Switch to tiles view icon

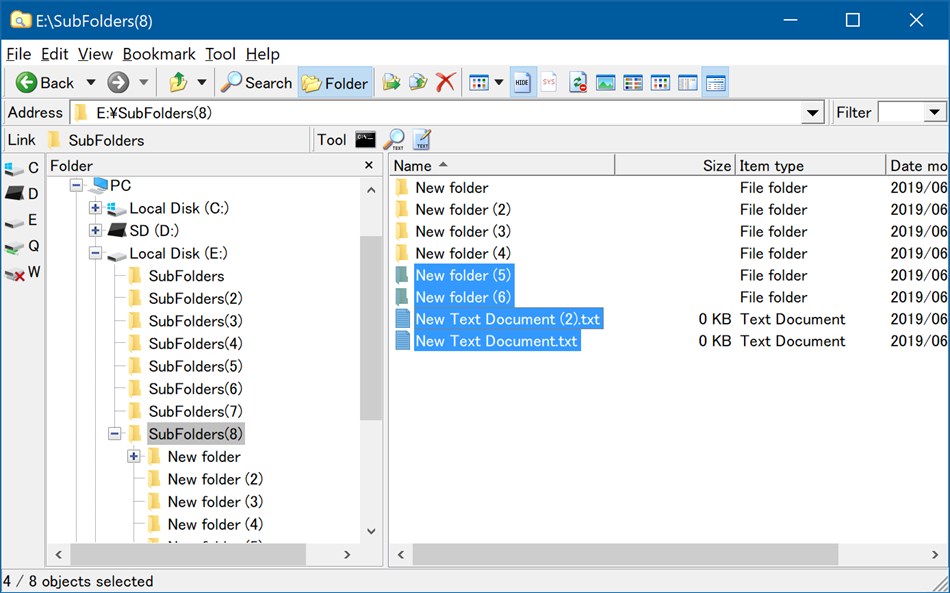[633, 82]
